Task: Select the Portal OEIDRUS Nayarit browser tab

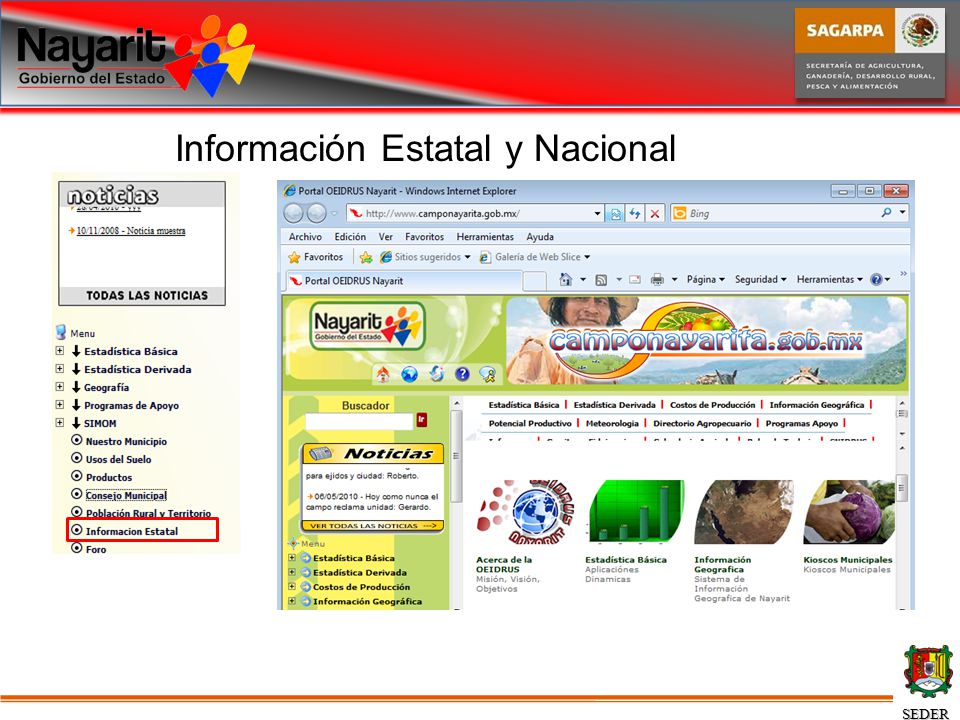Action: point(404,281)
